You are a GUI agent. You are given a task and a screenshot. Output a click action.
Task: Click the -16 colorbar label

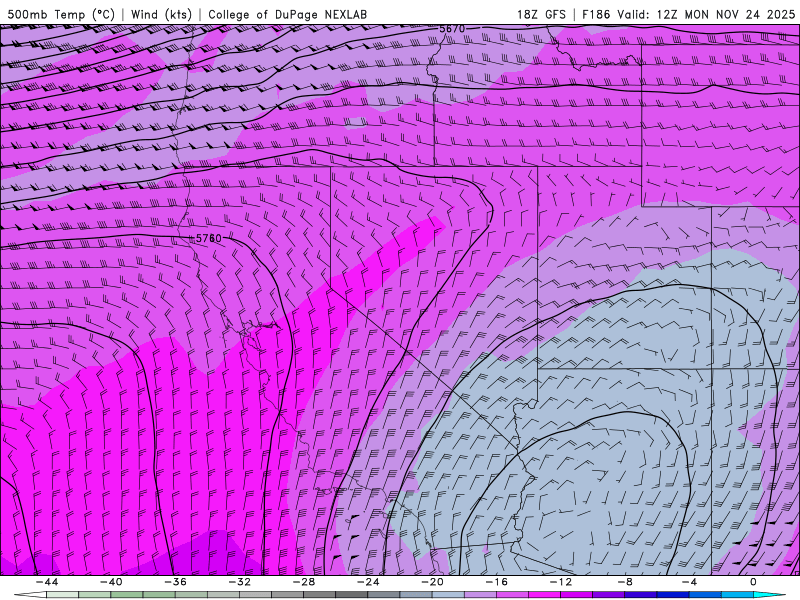pyautogui.click(x=496, y=582)
